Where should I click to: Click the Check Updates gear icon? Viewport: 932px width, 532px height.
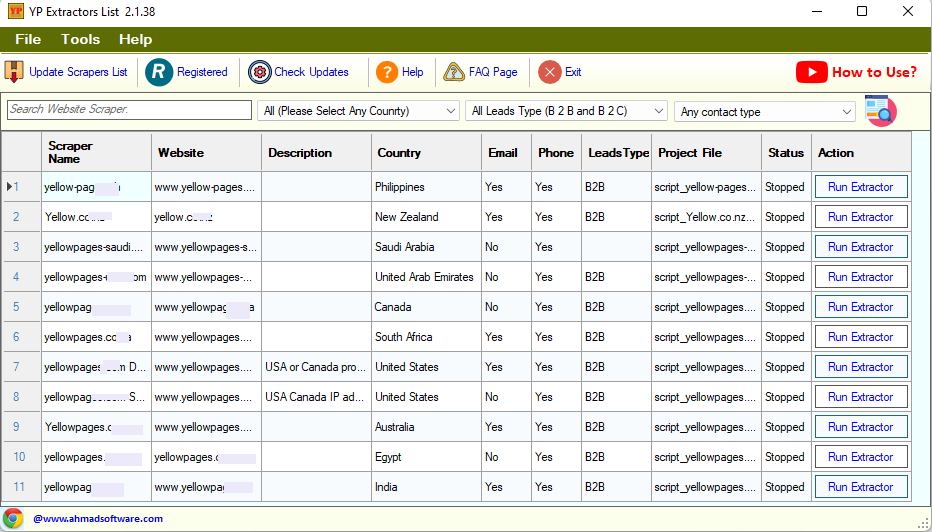coord(260,72)
